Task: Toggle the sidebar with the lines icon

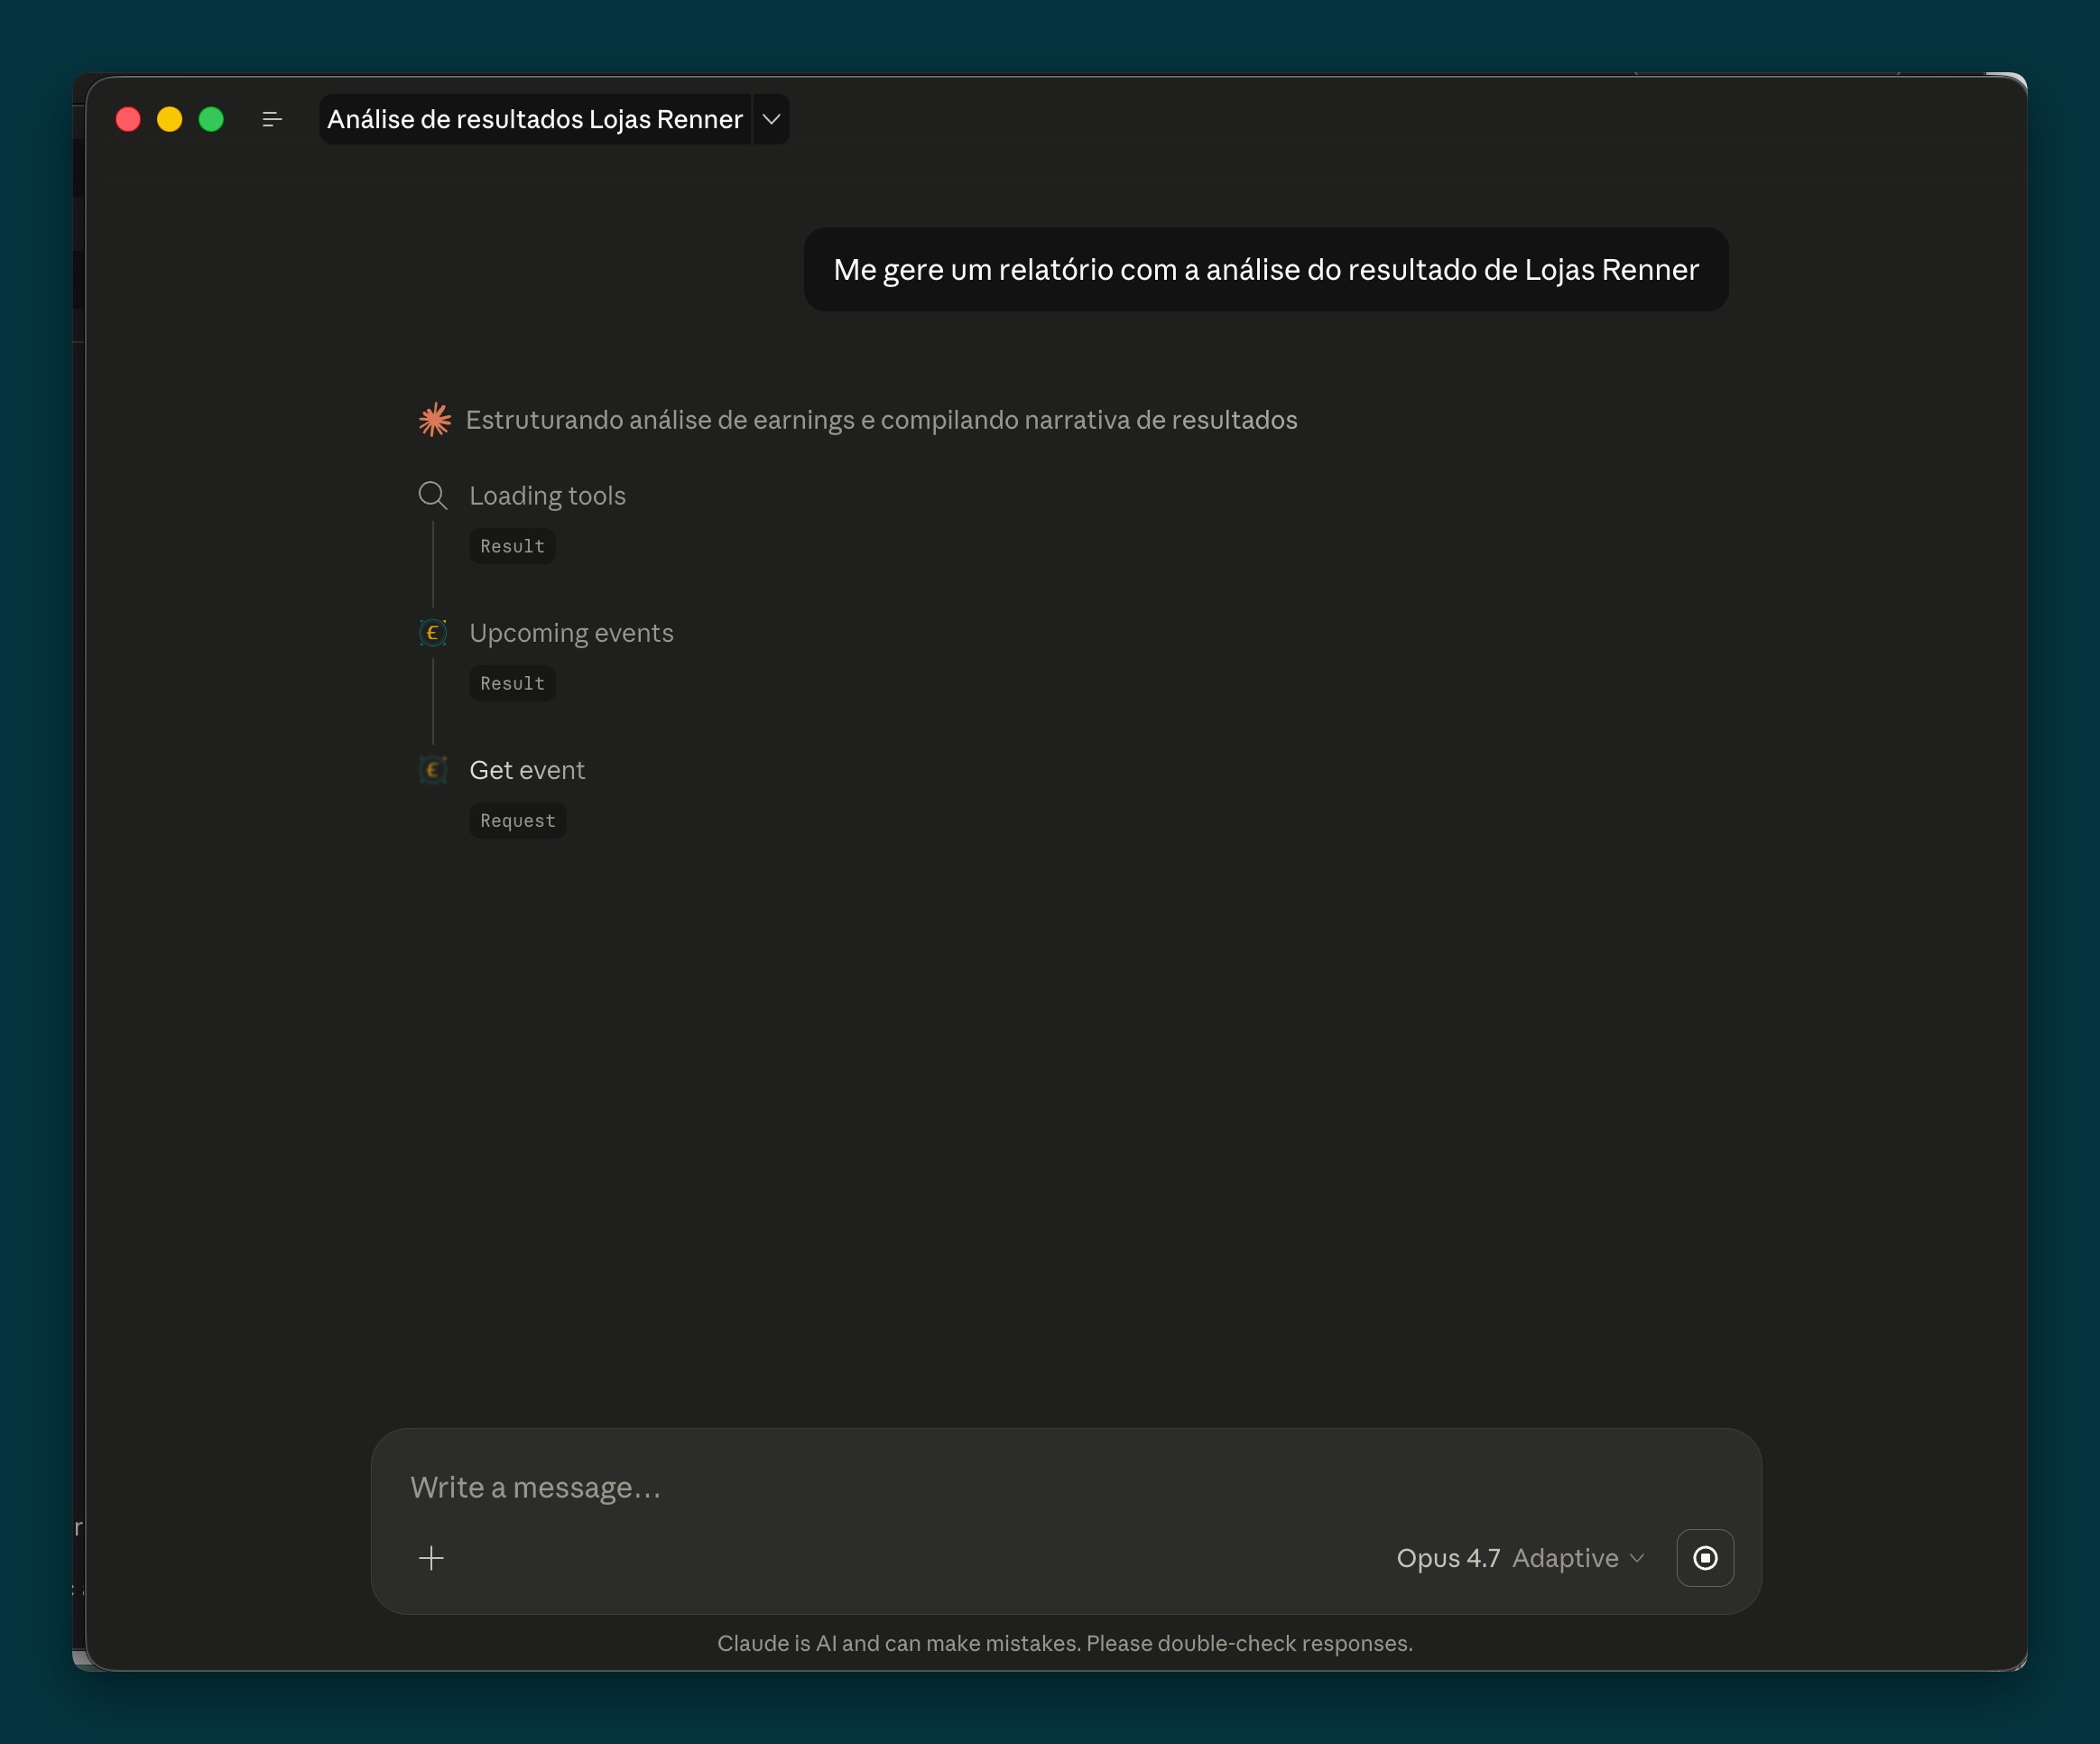Action: point(272,120)
